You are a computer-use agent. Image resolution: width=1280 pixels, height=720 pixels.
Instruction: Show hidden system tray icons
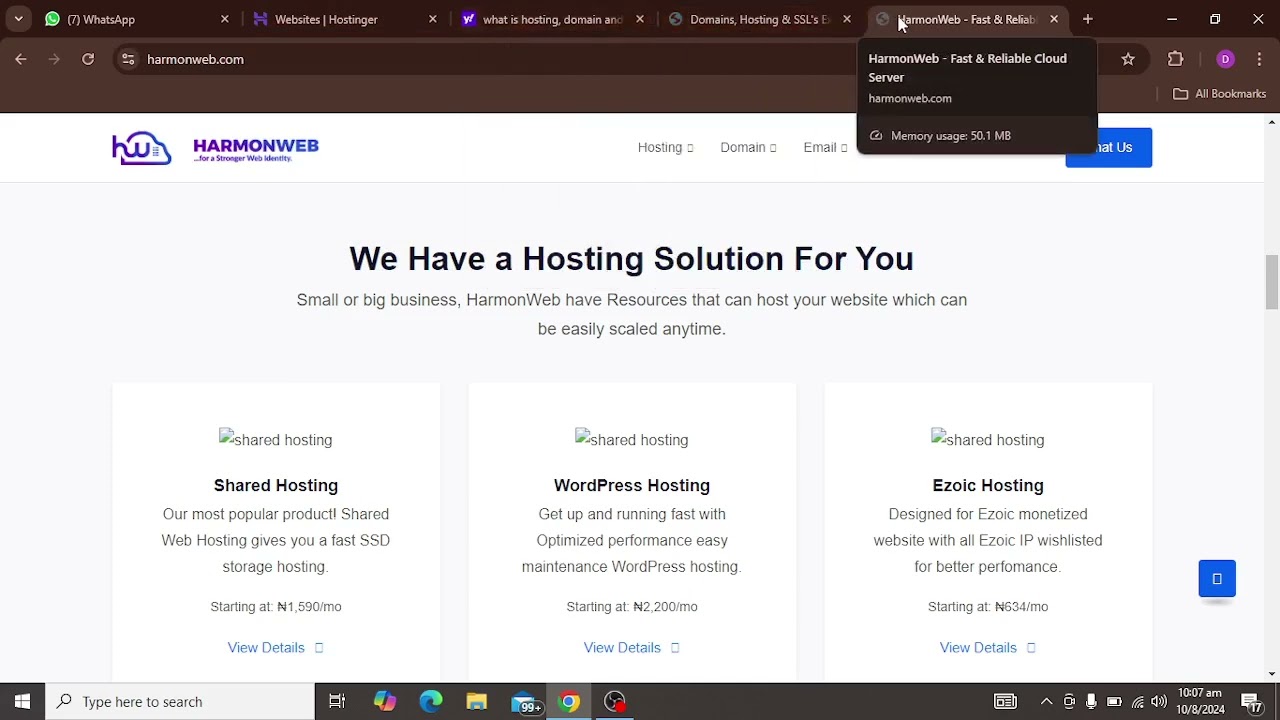click(1046, 701)
